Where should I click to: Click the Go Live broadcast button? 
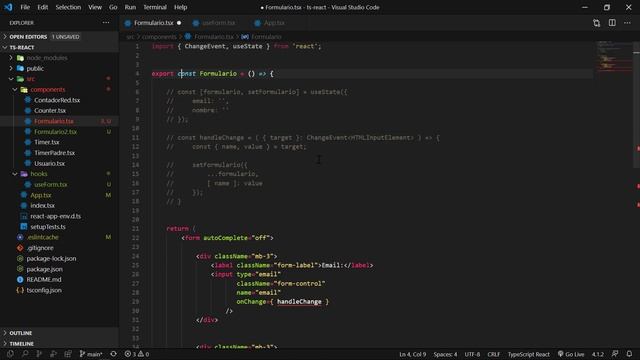click(x=571, y=354)
